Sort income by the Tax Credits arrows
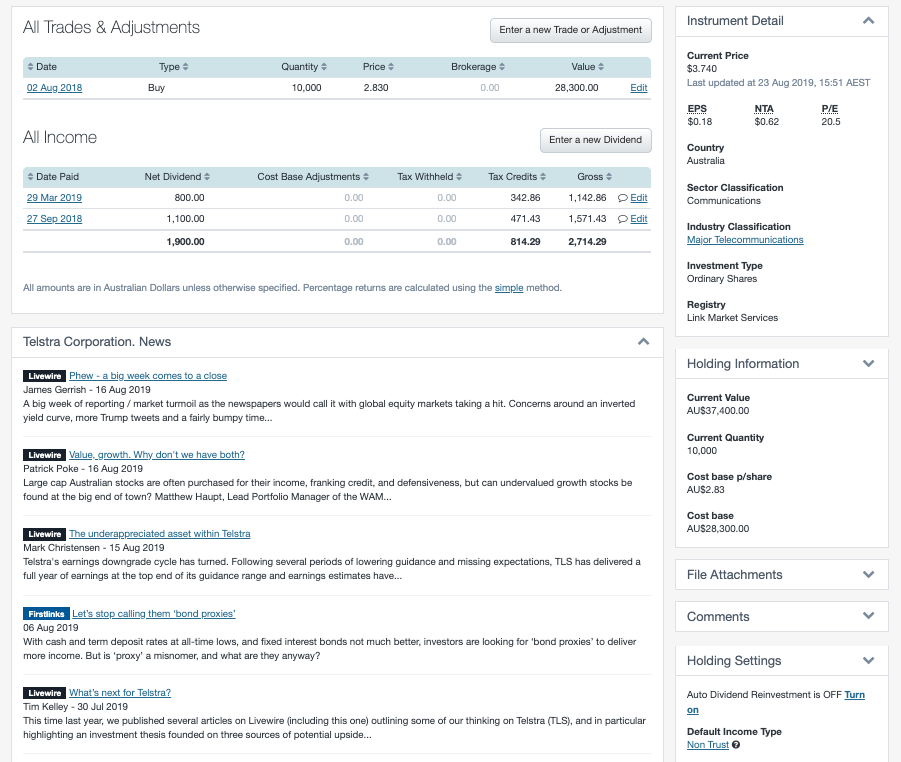This screenshot has width=901, height=762. [545, 177]
